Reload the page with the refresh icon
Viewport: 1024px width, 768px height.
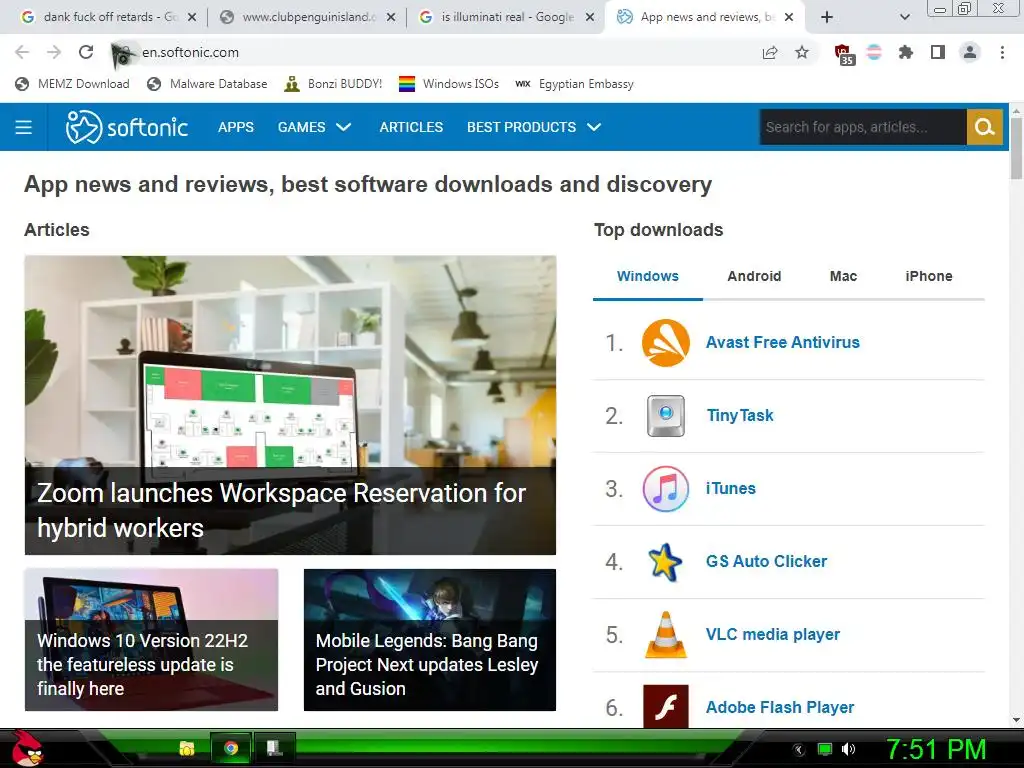pyautogui.click(x=86, y=52)
